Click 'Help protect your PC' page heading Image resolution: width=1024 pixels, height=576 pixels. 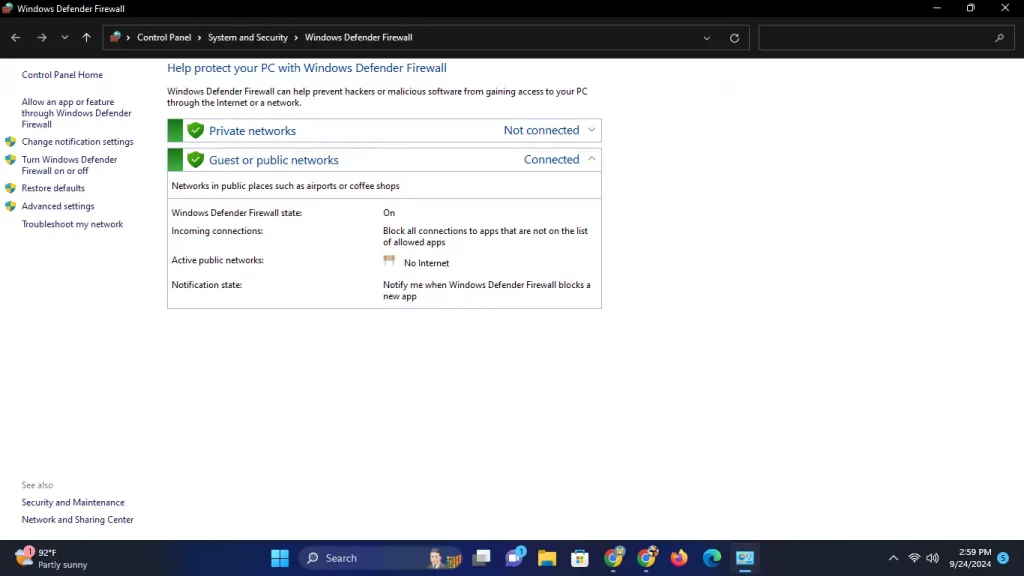tap(307, 68)
